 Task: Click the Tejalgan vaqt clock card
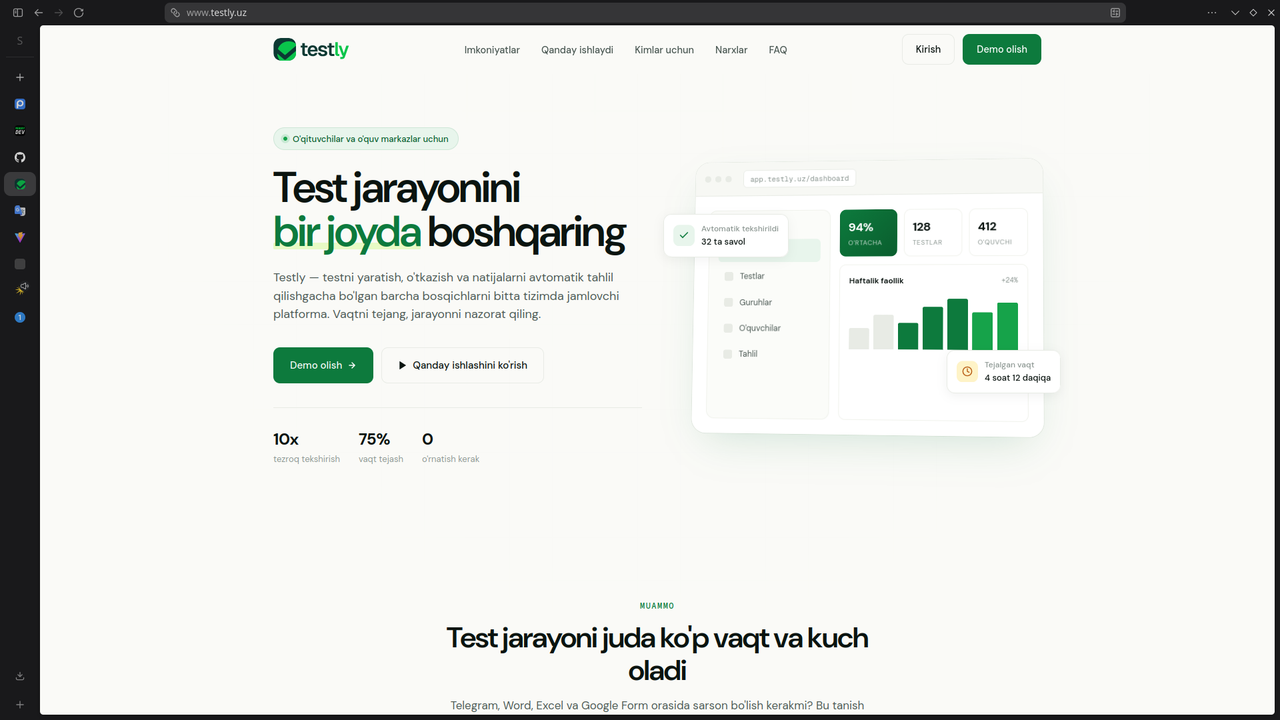click(1004, 371)
